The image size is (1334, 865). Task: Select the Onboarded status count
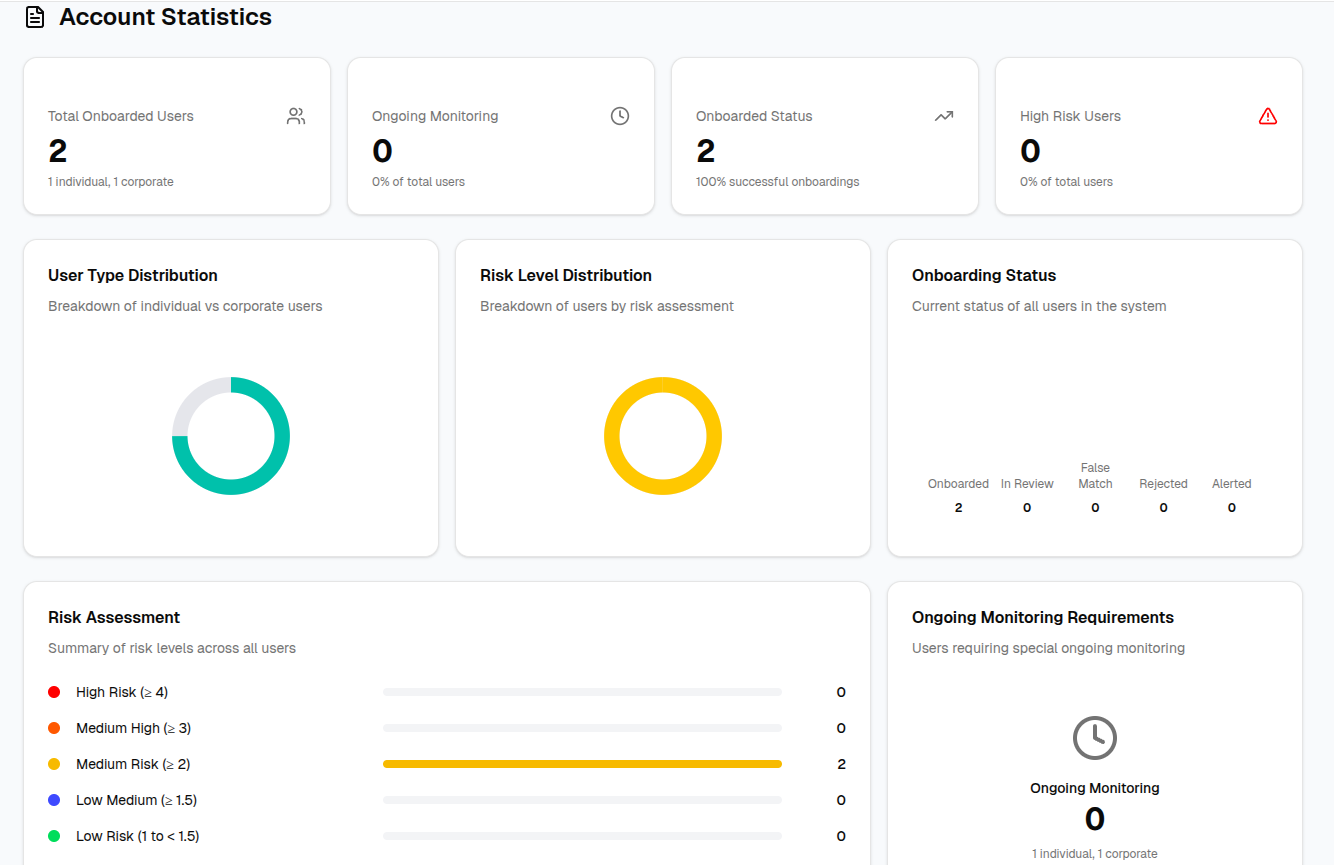(x=958, y=508)
